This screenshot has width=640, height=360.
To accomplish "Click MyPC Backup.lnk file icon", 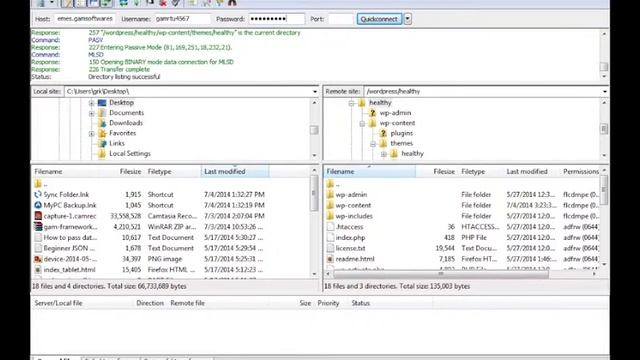I will (x=38, y=205).
